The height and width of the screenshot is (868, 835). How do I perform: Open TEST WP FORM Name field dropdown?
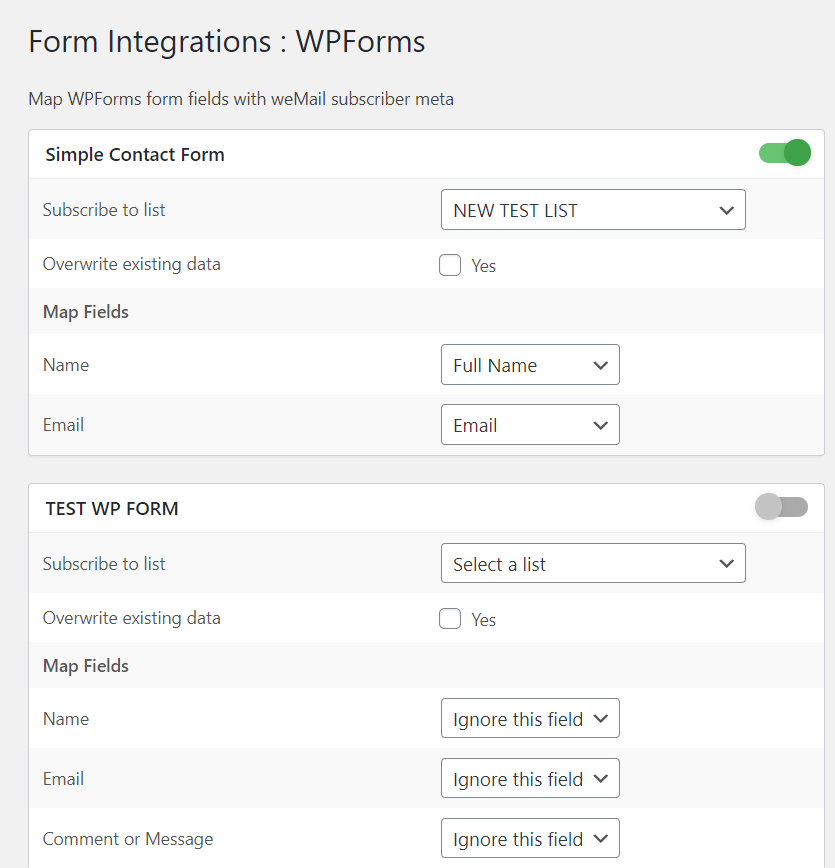coord(530,719)
